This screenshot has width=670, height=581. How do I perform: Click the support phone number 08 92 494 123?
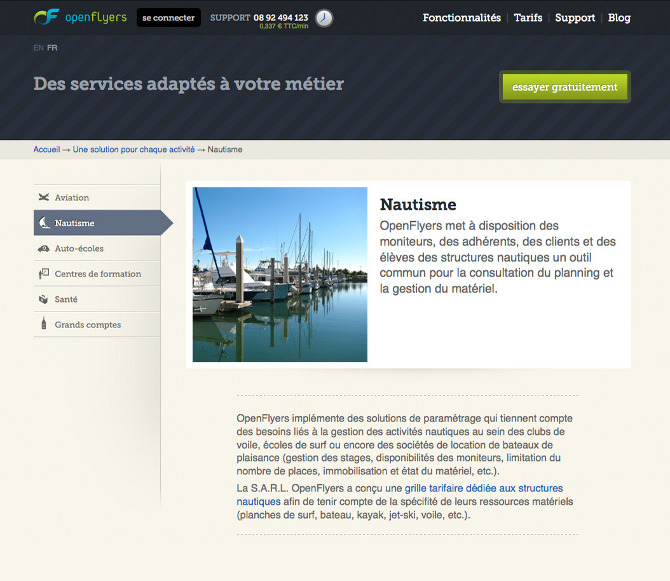(281, 18)
